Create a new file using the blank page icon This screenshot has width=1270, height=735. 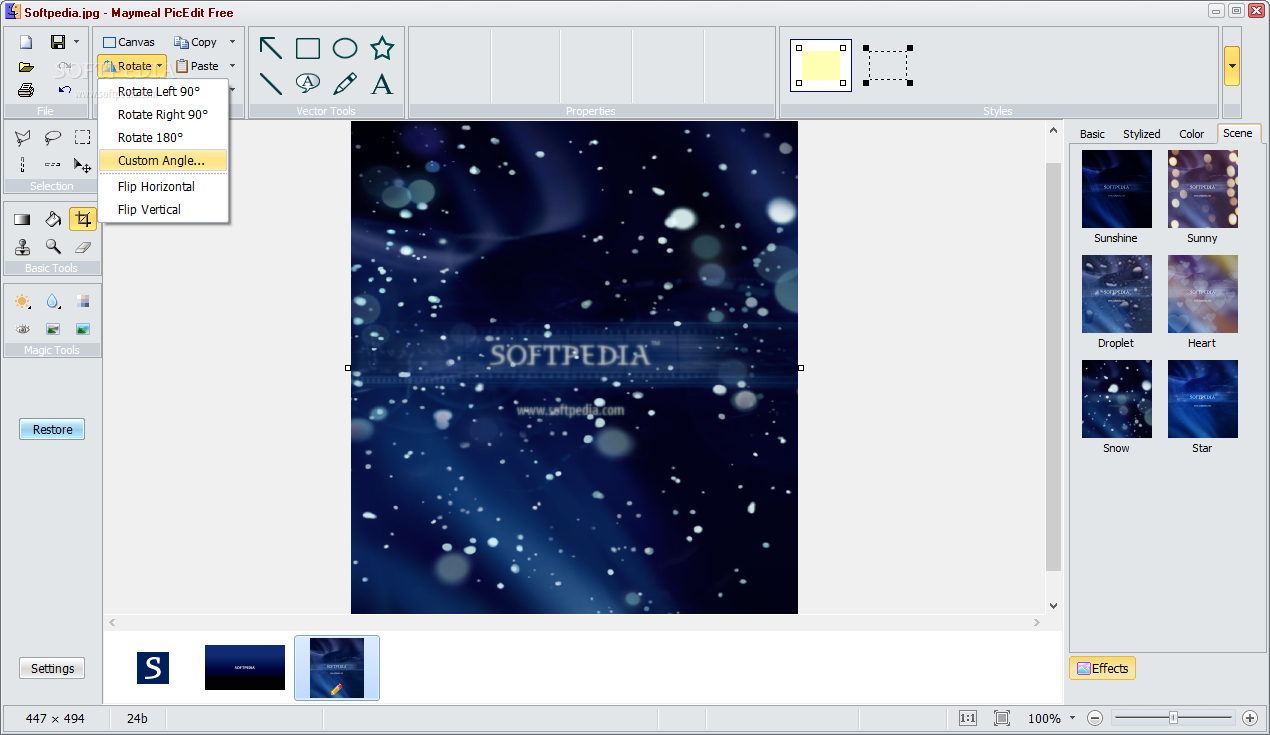point(26,42)
